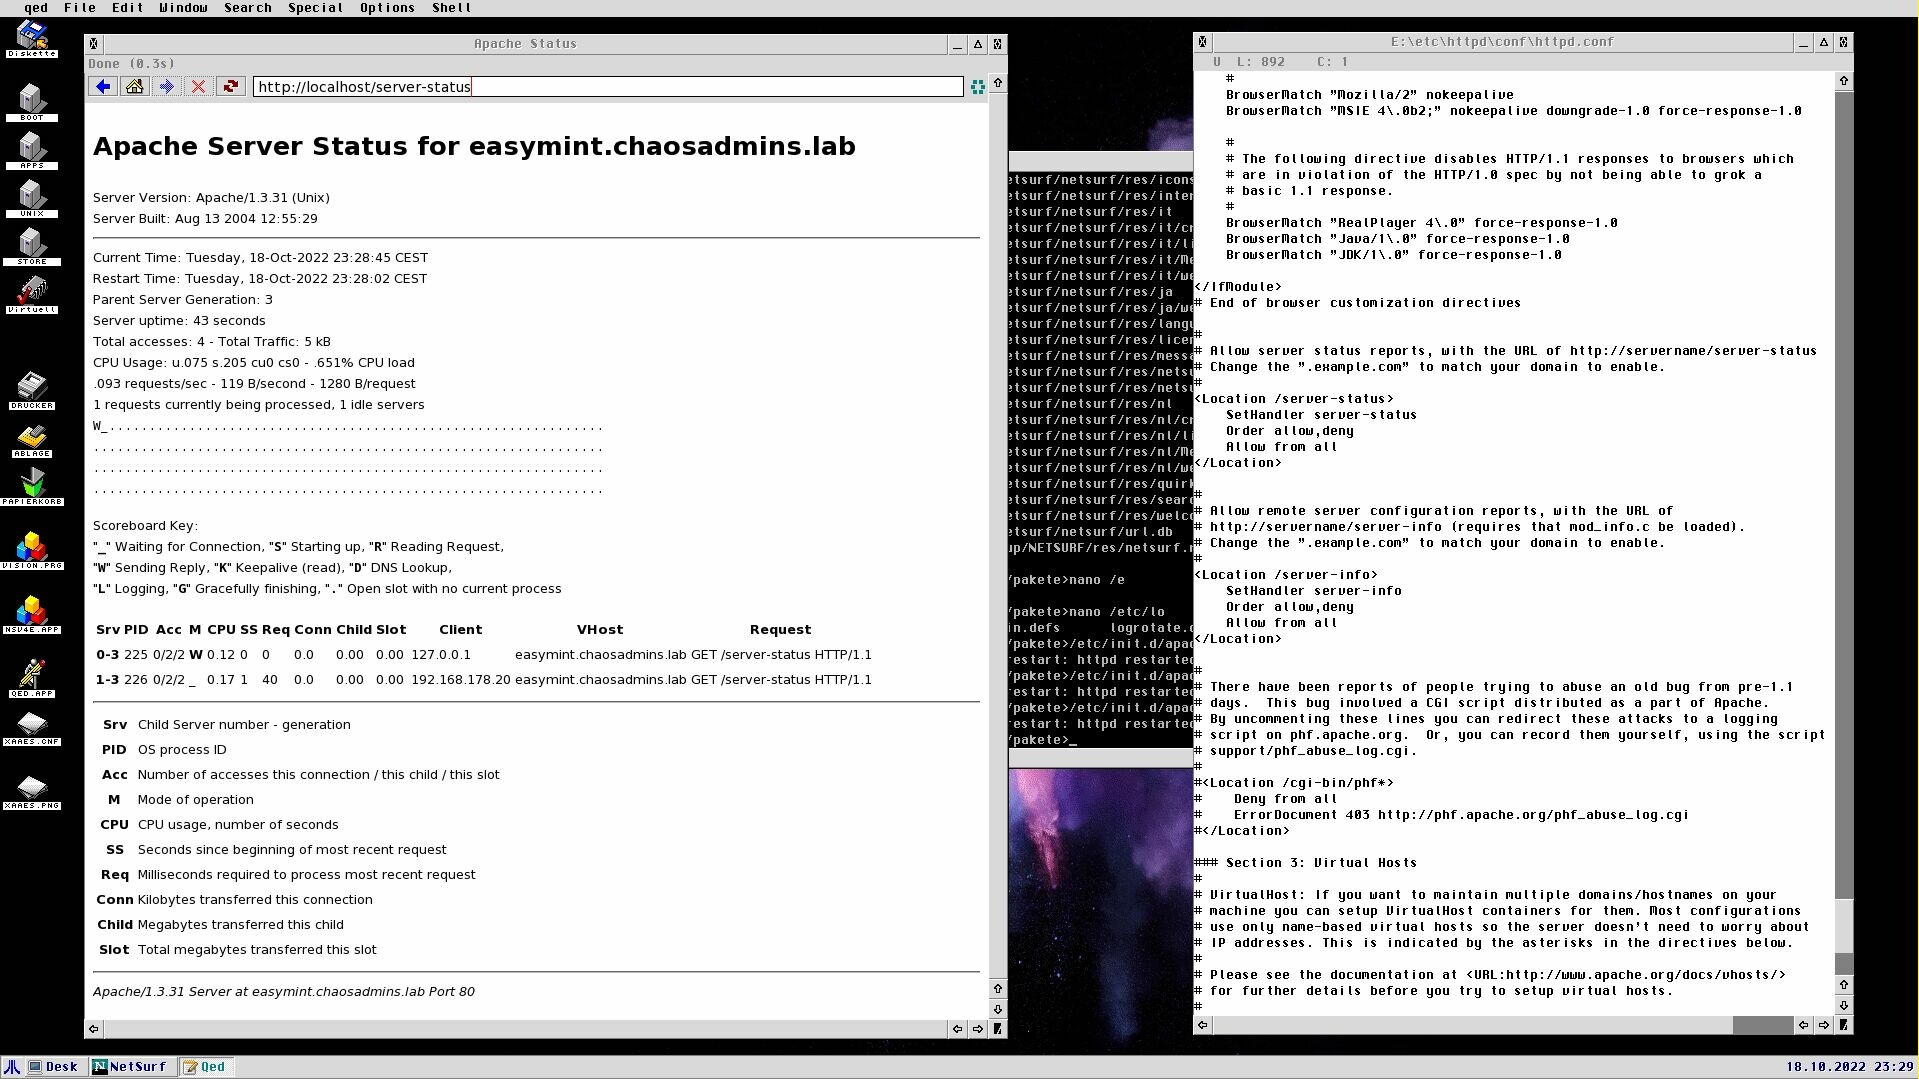Open the STORE drive icon
Screen dimensions: 1919x1079
pyautogui.click(x=32, y=245)
